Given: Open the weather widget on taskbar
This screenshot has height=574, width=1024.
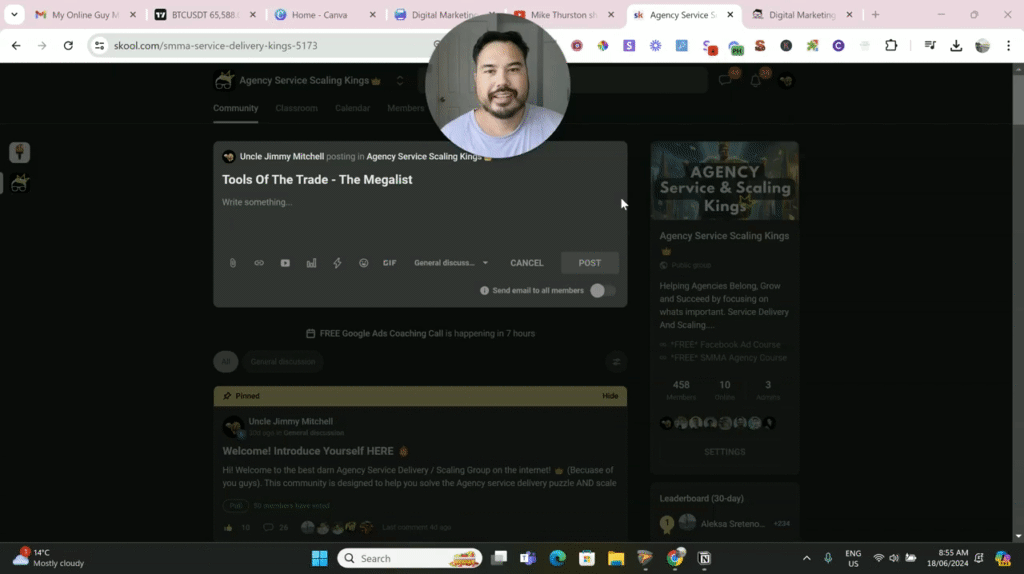Looking at the screenshot, I should pyautogui.click(x=49, y=558).
